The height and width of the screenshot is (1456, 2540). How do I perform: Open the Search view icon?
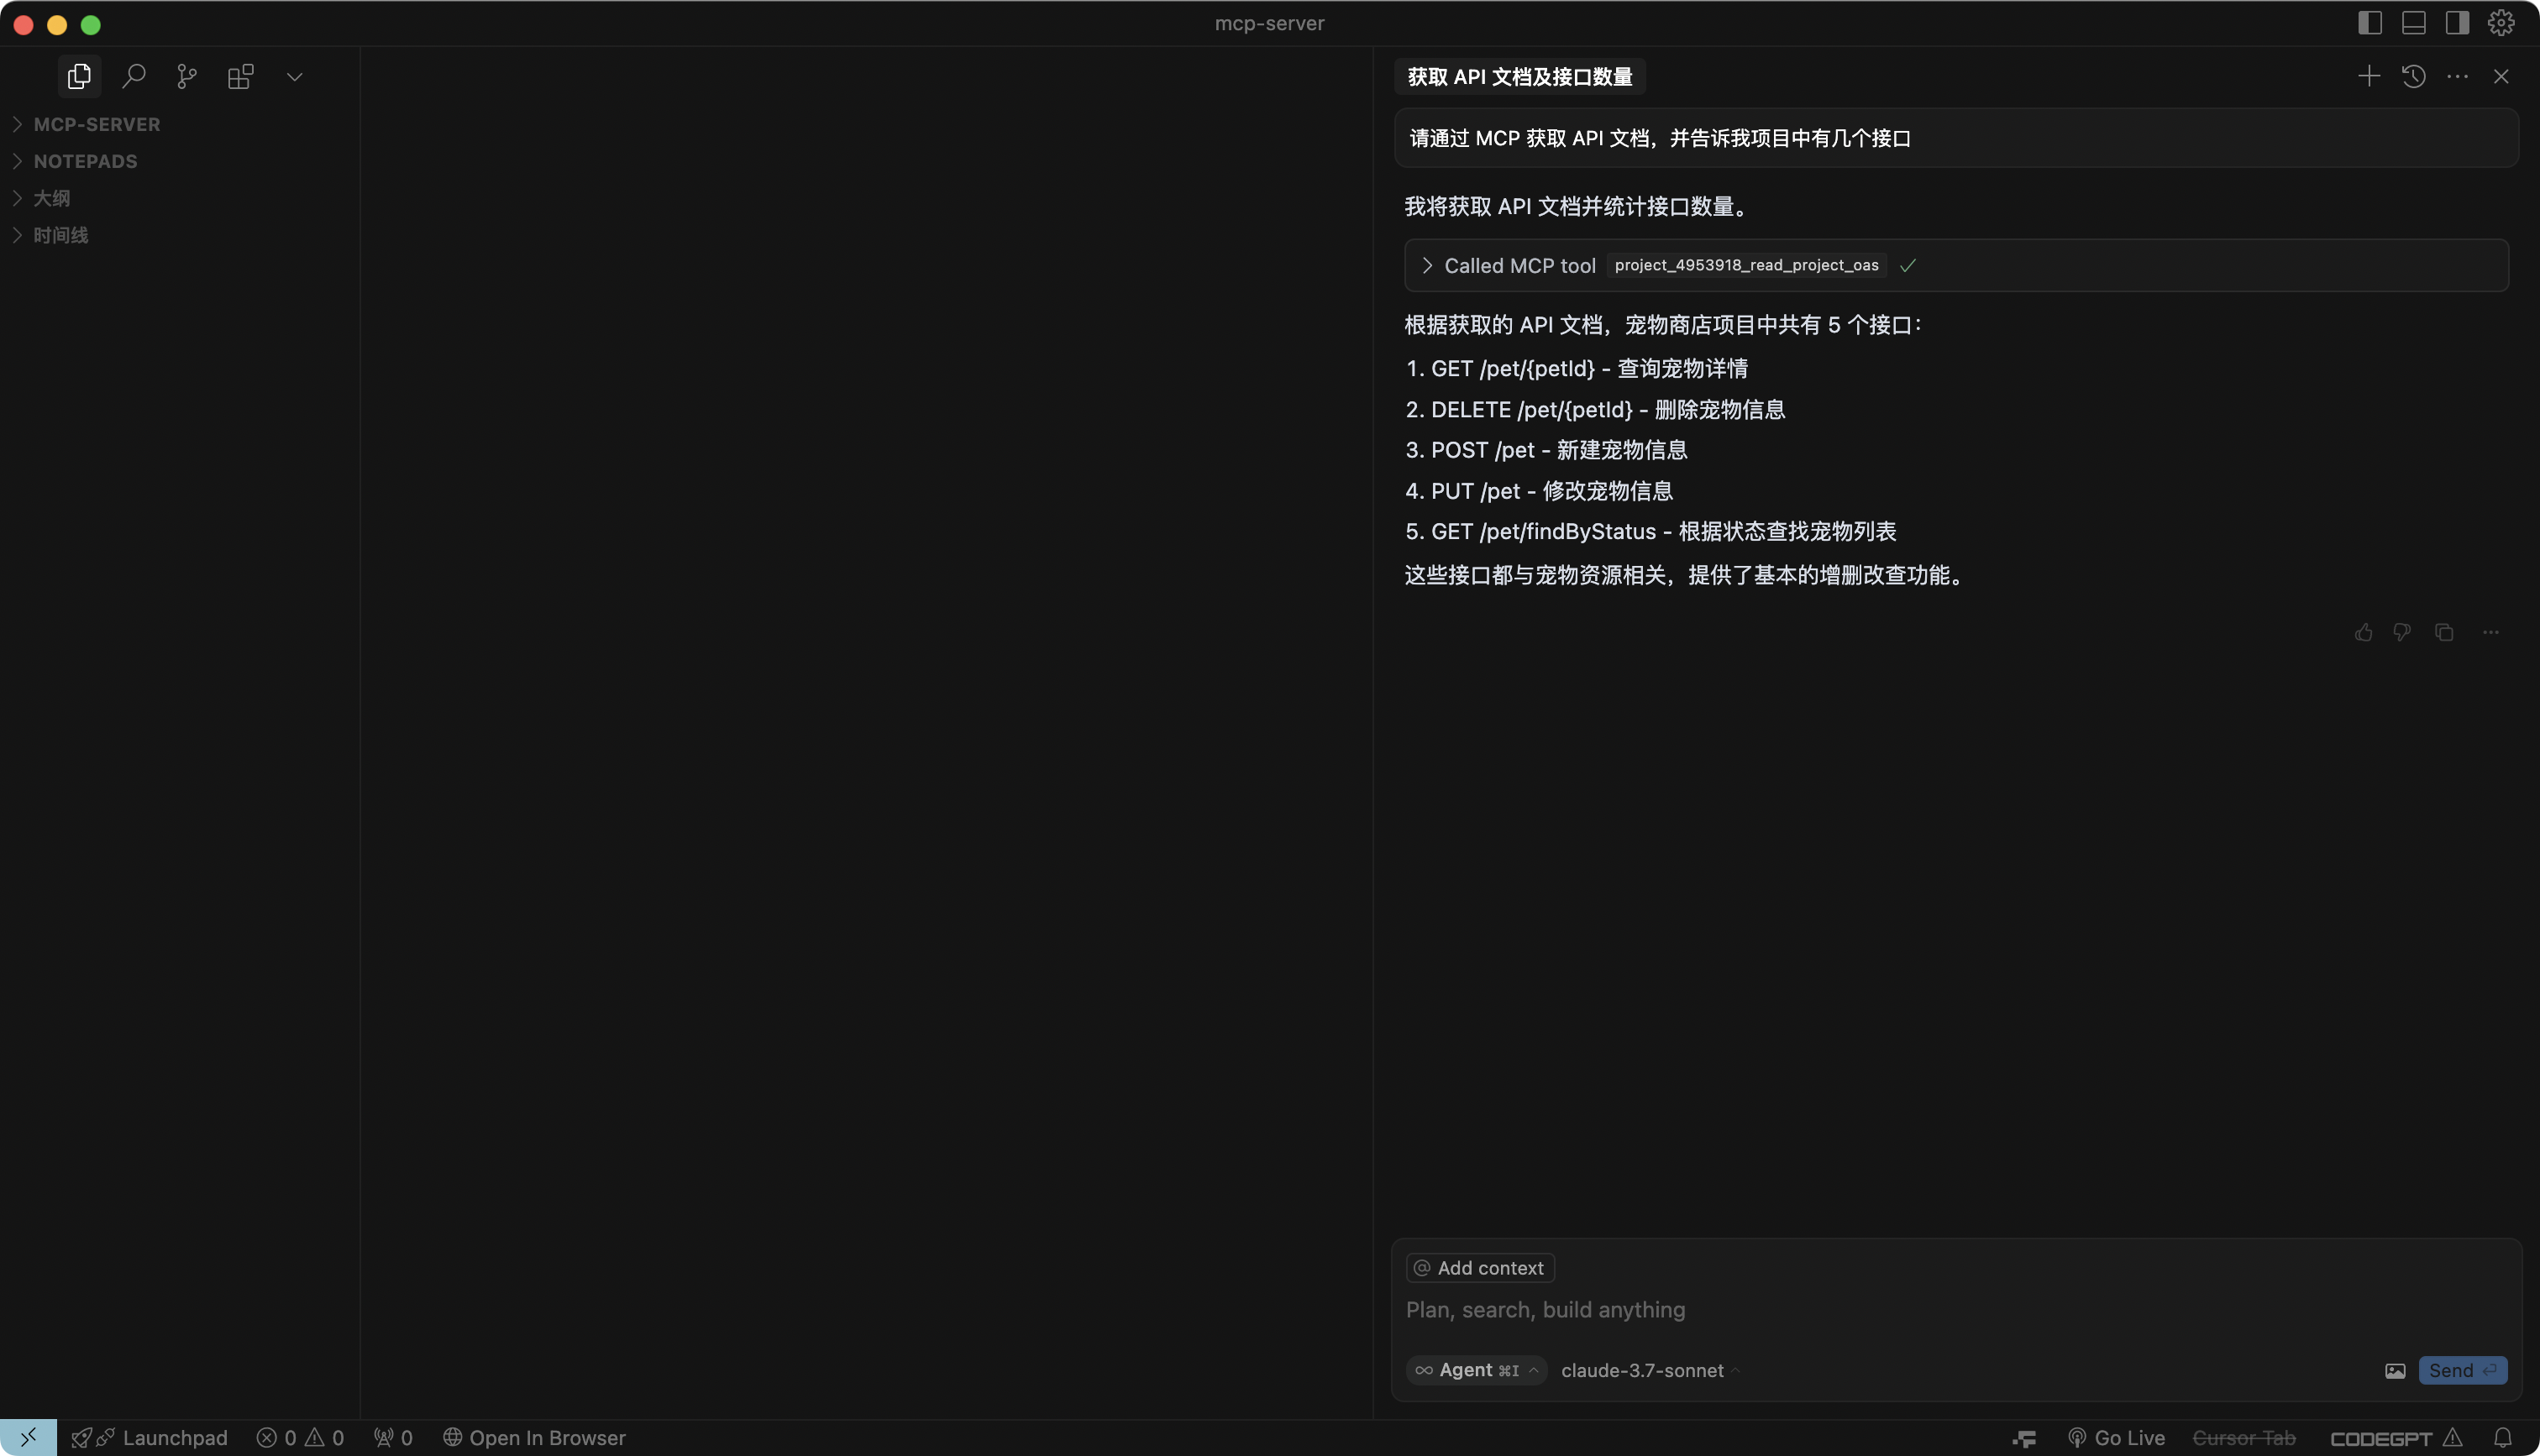(x=133, y=76)
